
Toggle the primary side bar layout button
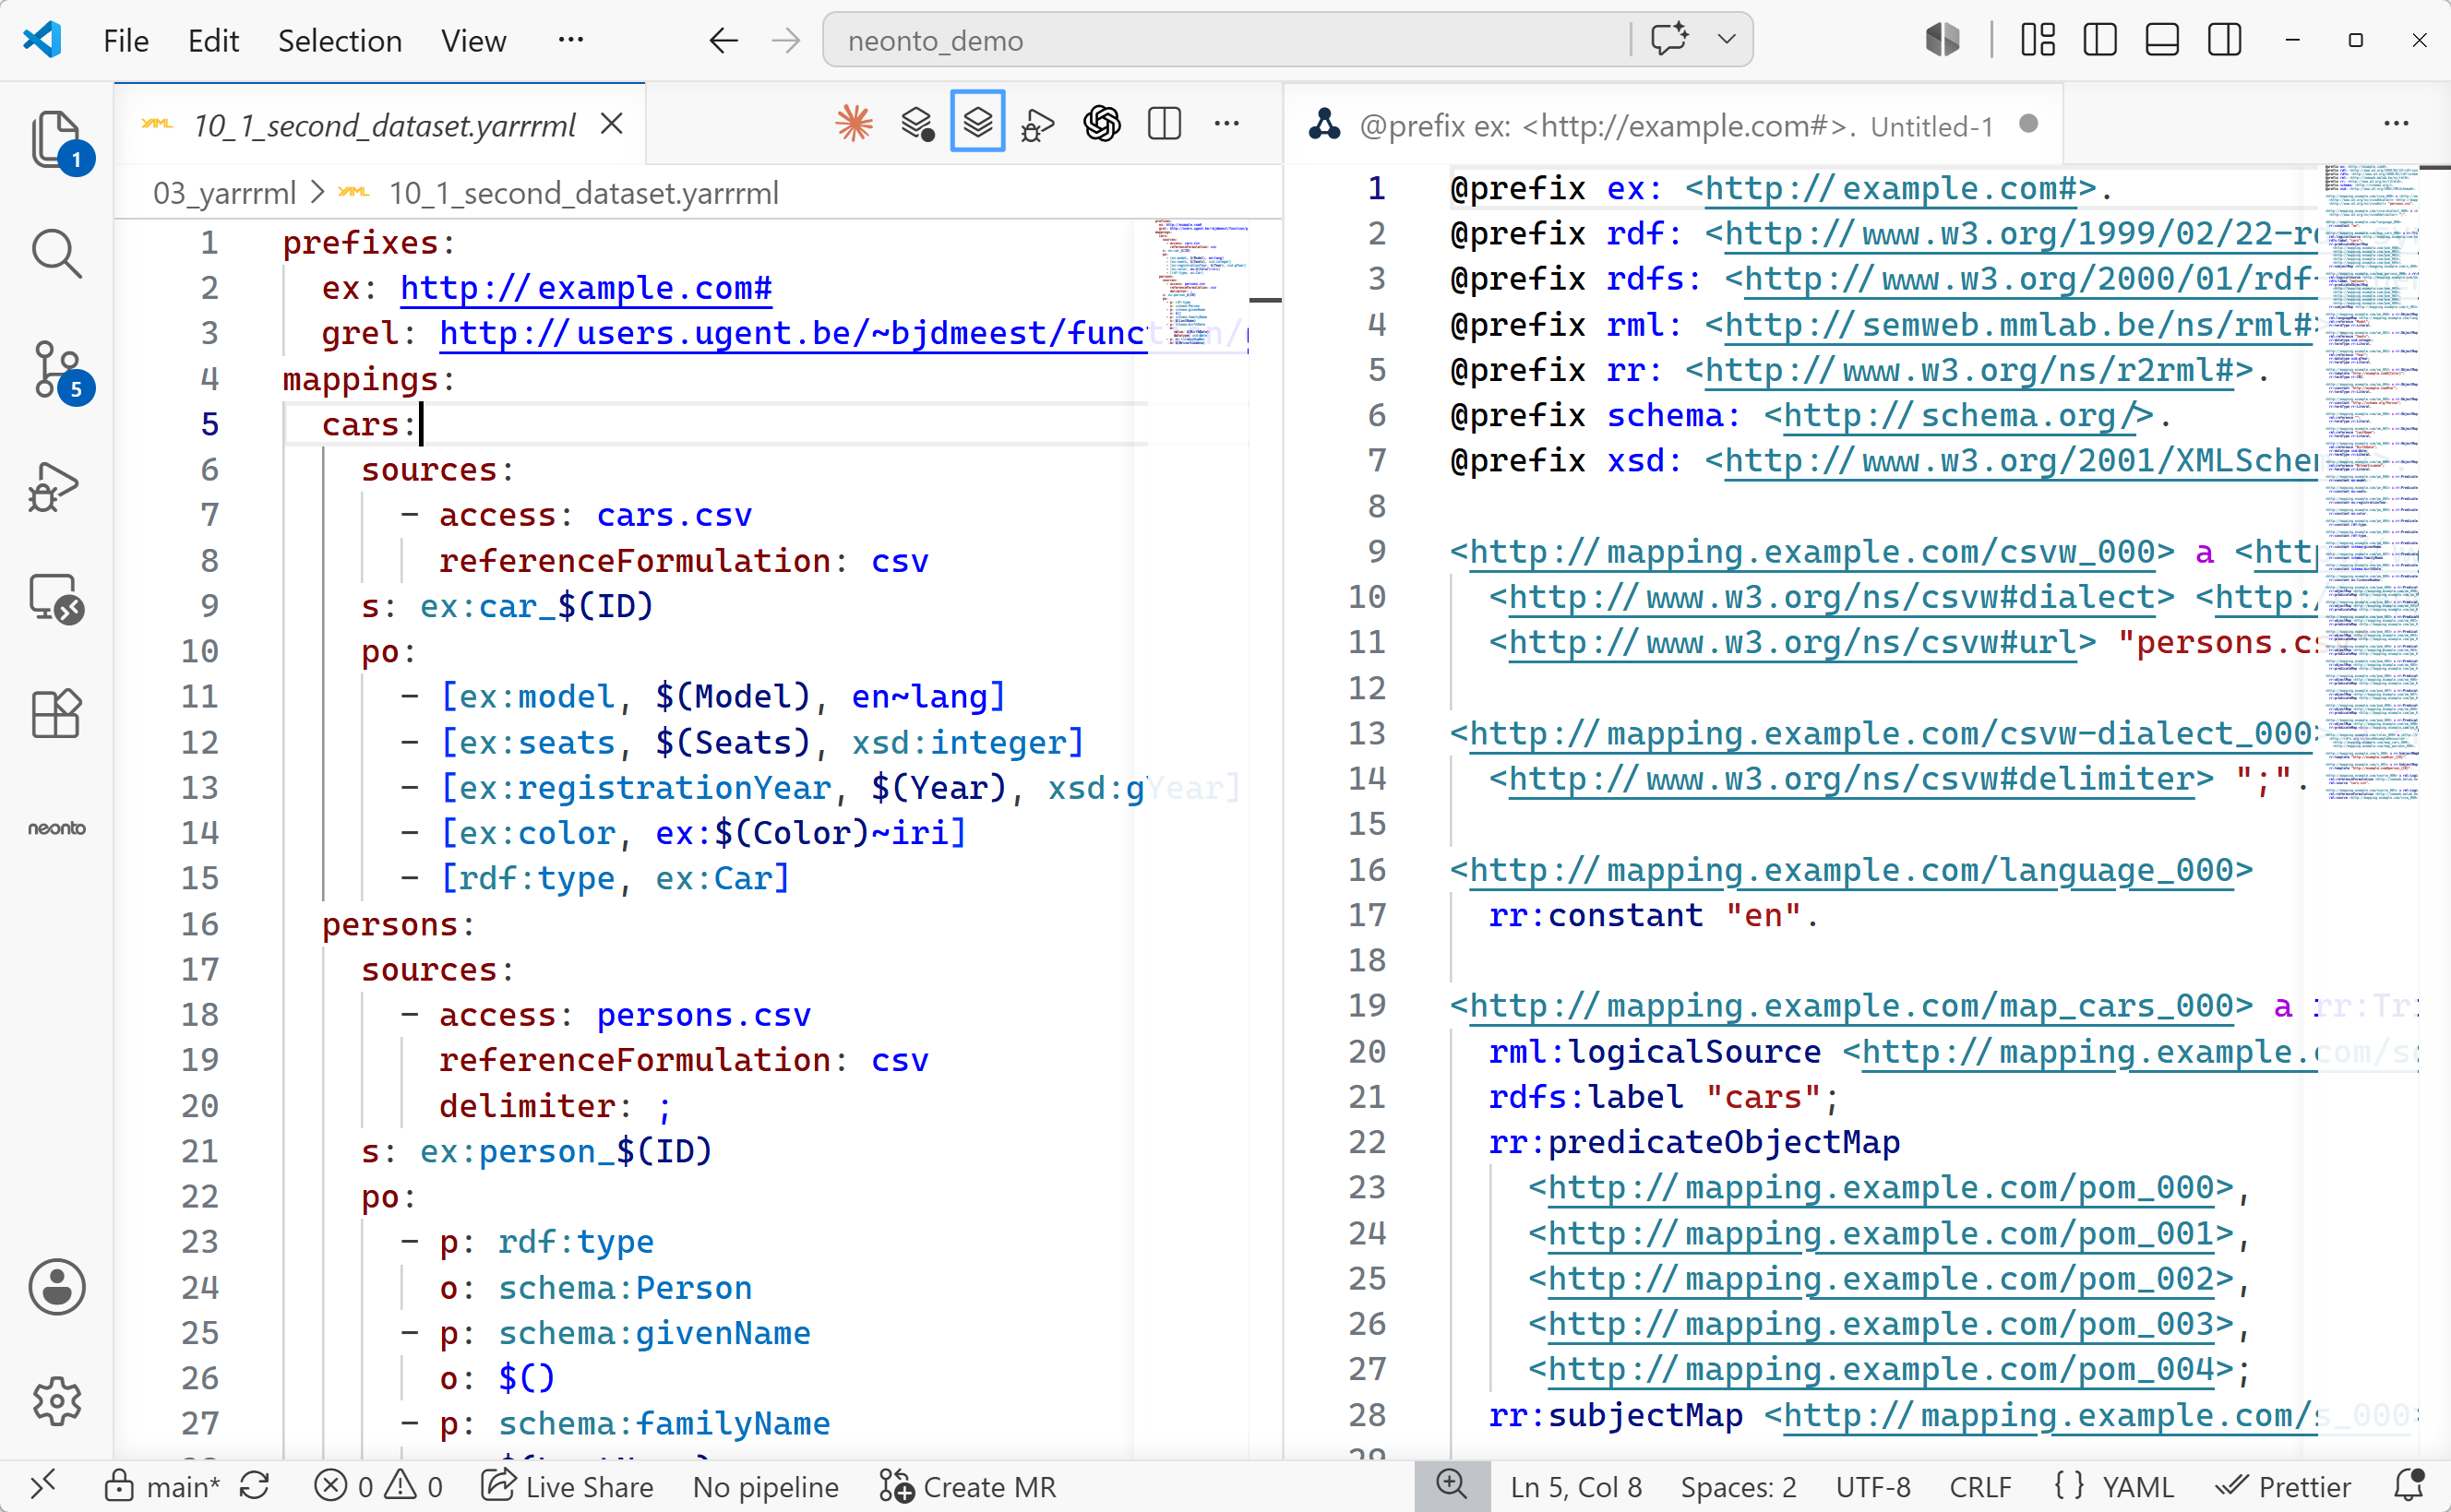(2099, 40)
